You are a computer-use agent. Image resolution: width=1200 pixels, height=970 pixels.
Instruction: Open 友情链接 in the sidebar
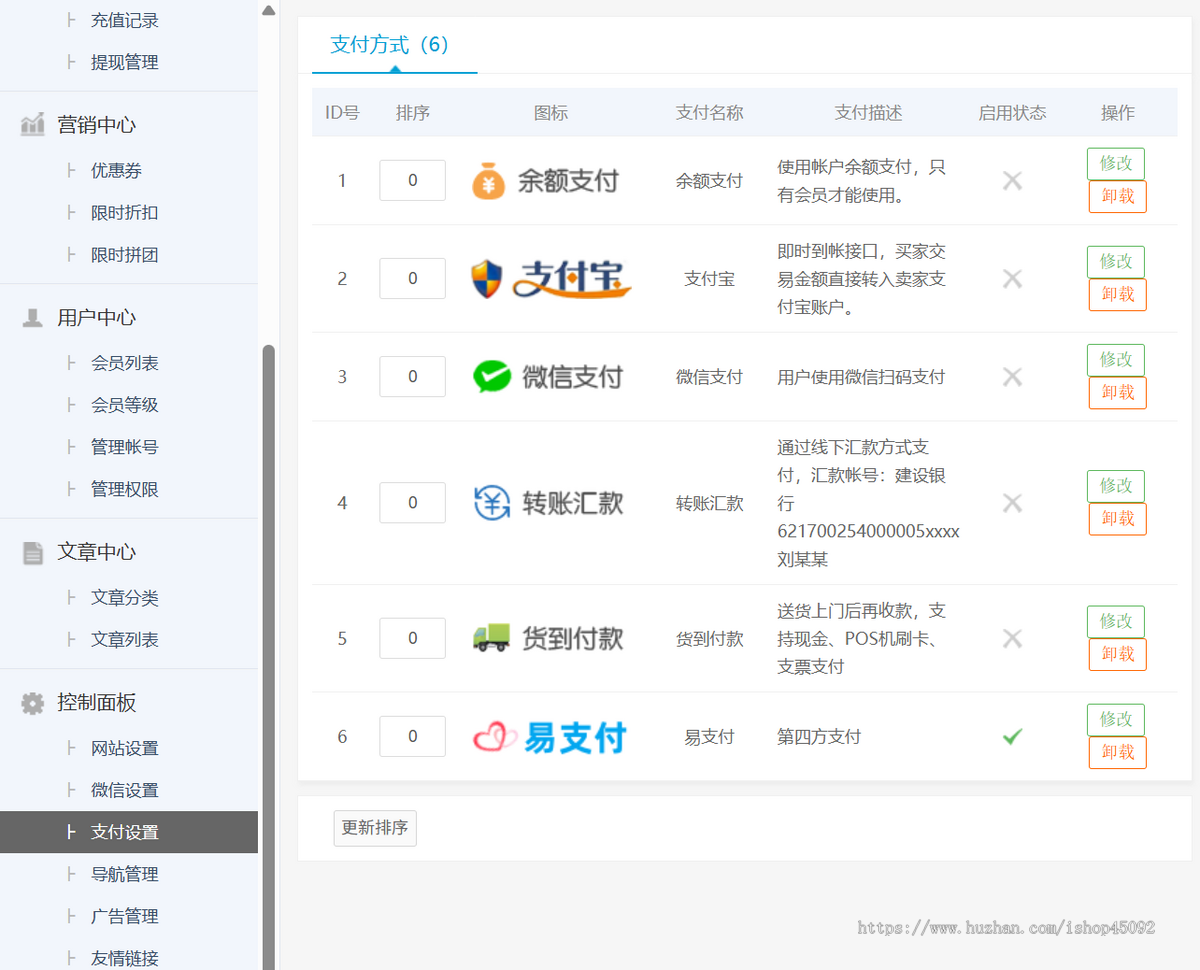pos(125,958)
